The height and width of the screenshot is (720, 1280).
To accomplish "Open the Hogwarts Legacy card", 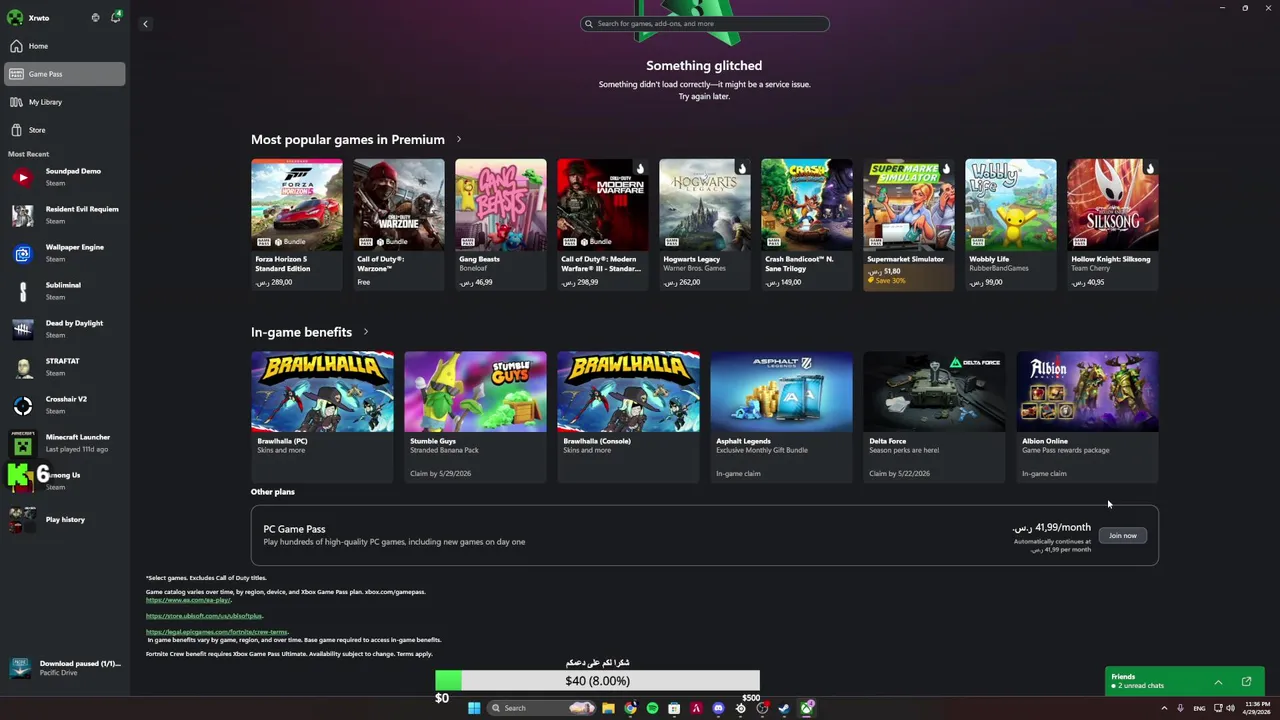I will click(x=705, y=224).
